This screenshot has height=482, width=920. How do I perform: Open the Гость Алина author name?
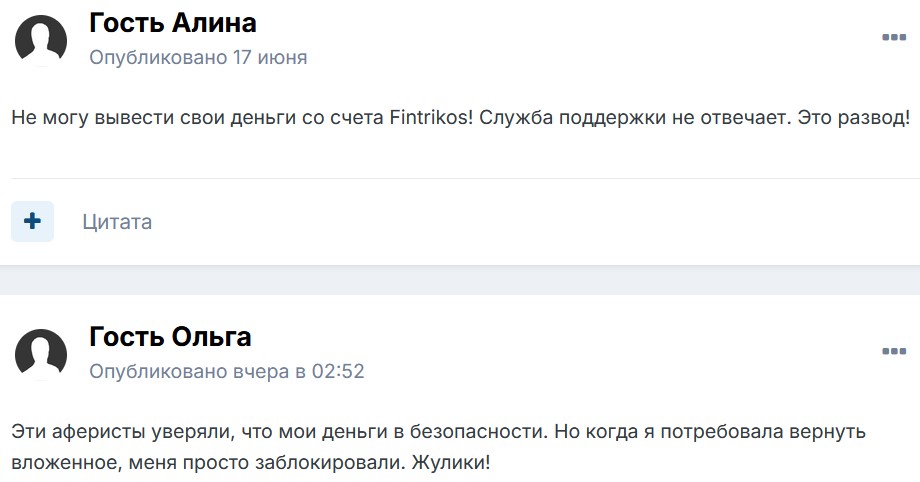click(172, 23)
